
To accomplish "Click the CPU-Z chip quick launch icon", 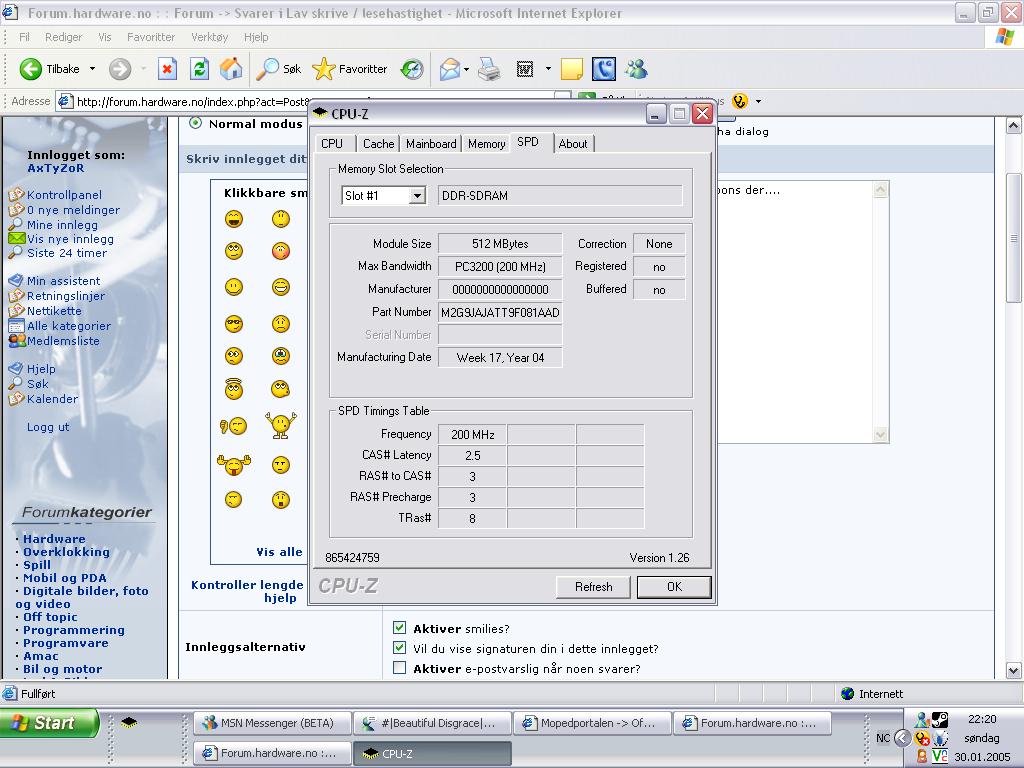I will pyautogui.click(x=129, y=722).
